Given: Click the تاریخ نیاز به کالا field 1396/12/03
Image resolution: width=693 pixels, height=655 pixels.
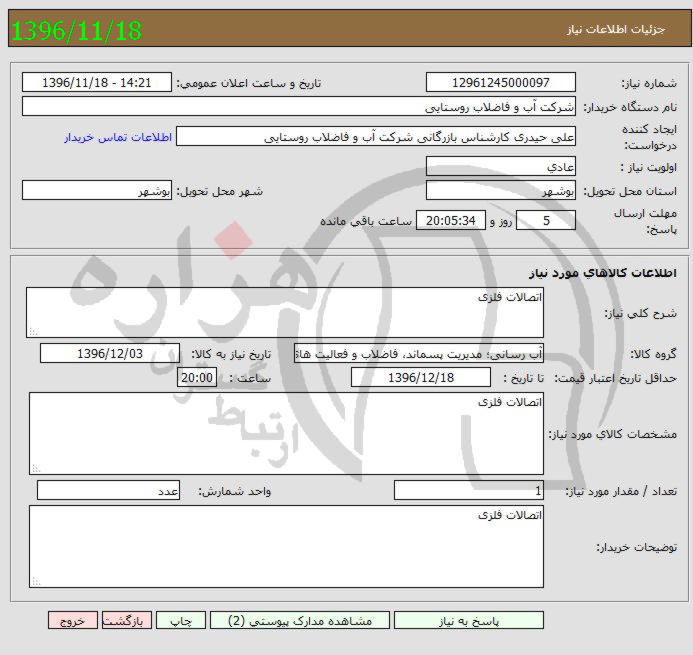Looking at the screenshot, I should [x=110, y=354].
